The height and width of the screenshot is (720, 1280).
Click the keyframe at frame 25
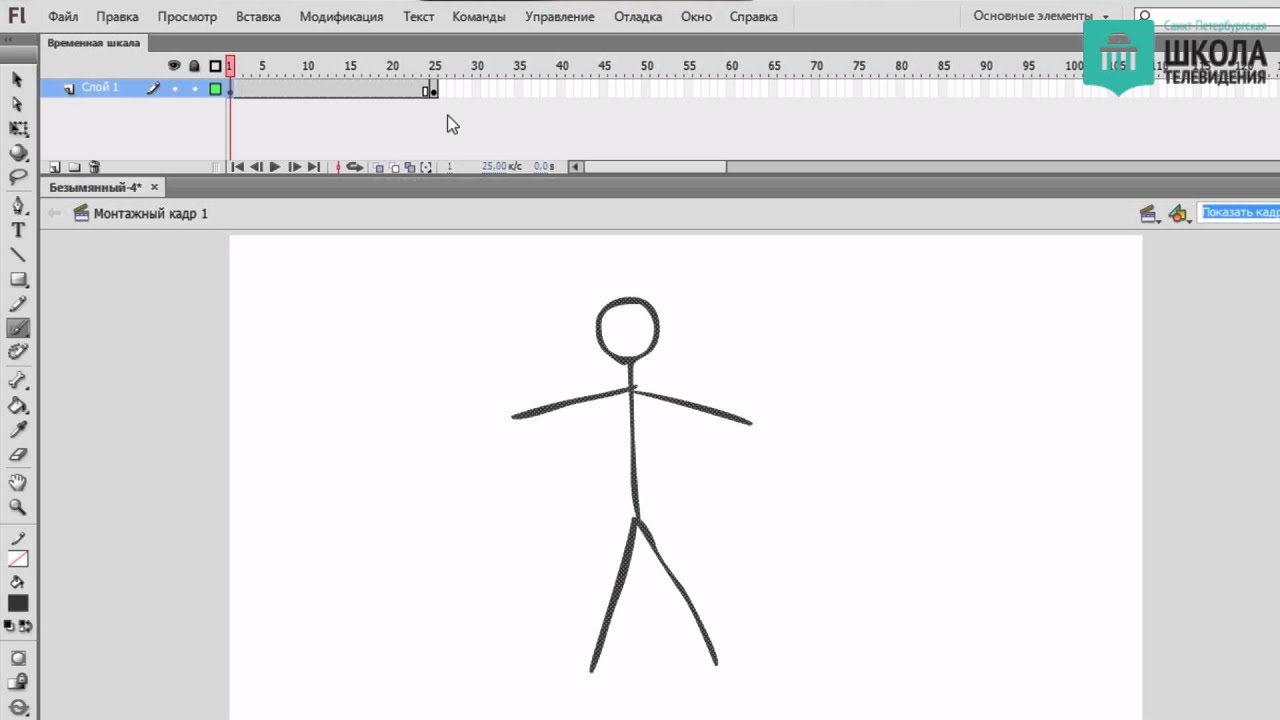433,91
